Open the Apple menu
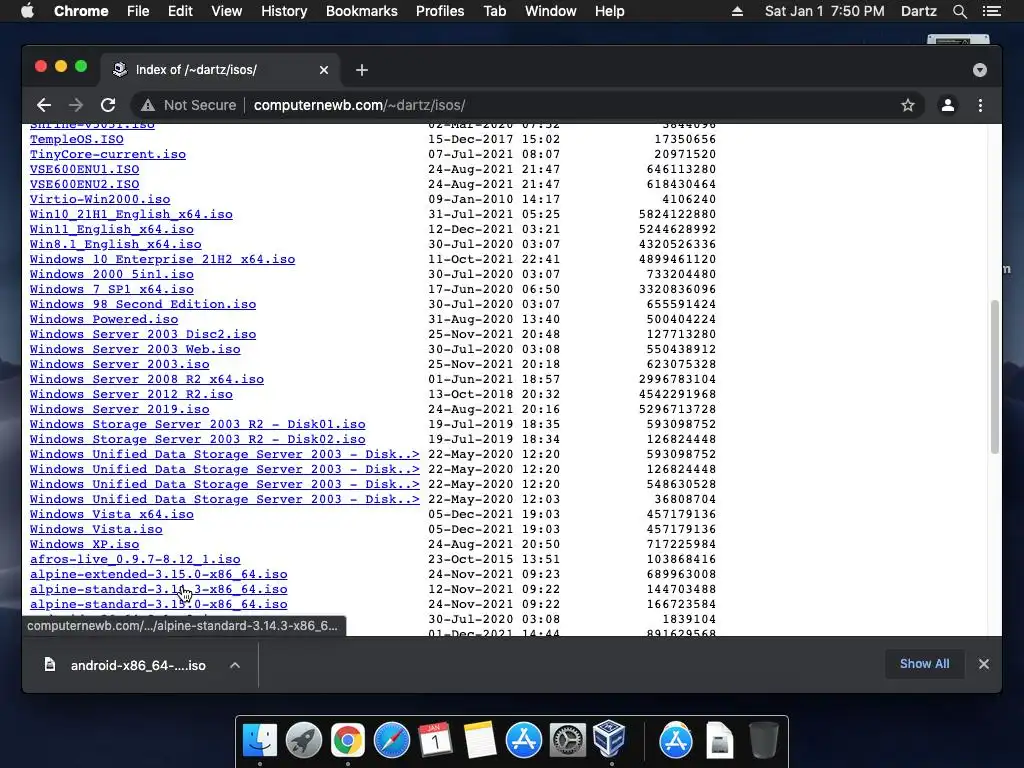Viewport: 1024px width, 768px height. click(x=27, y=11)
